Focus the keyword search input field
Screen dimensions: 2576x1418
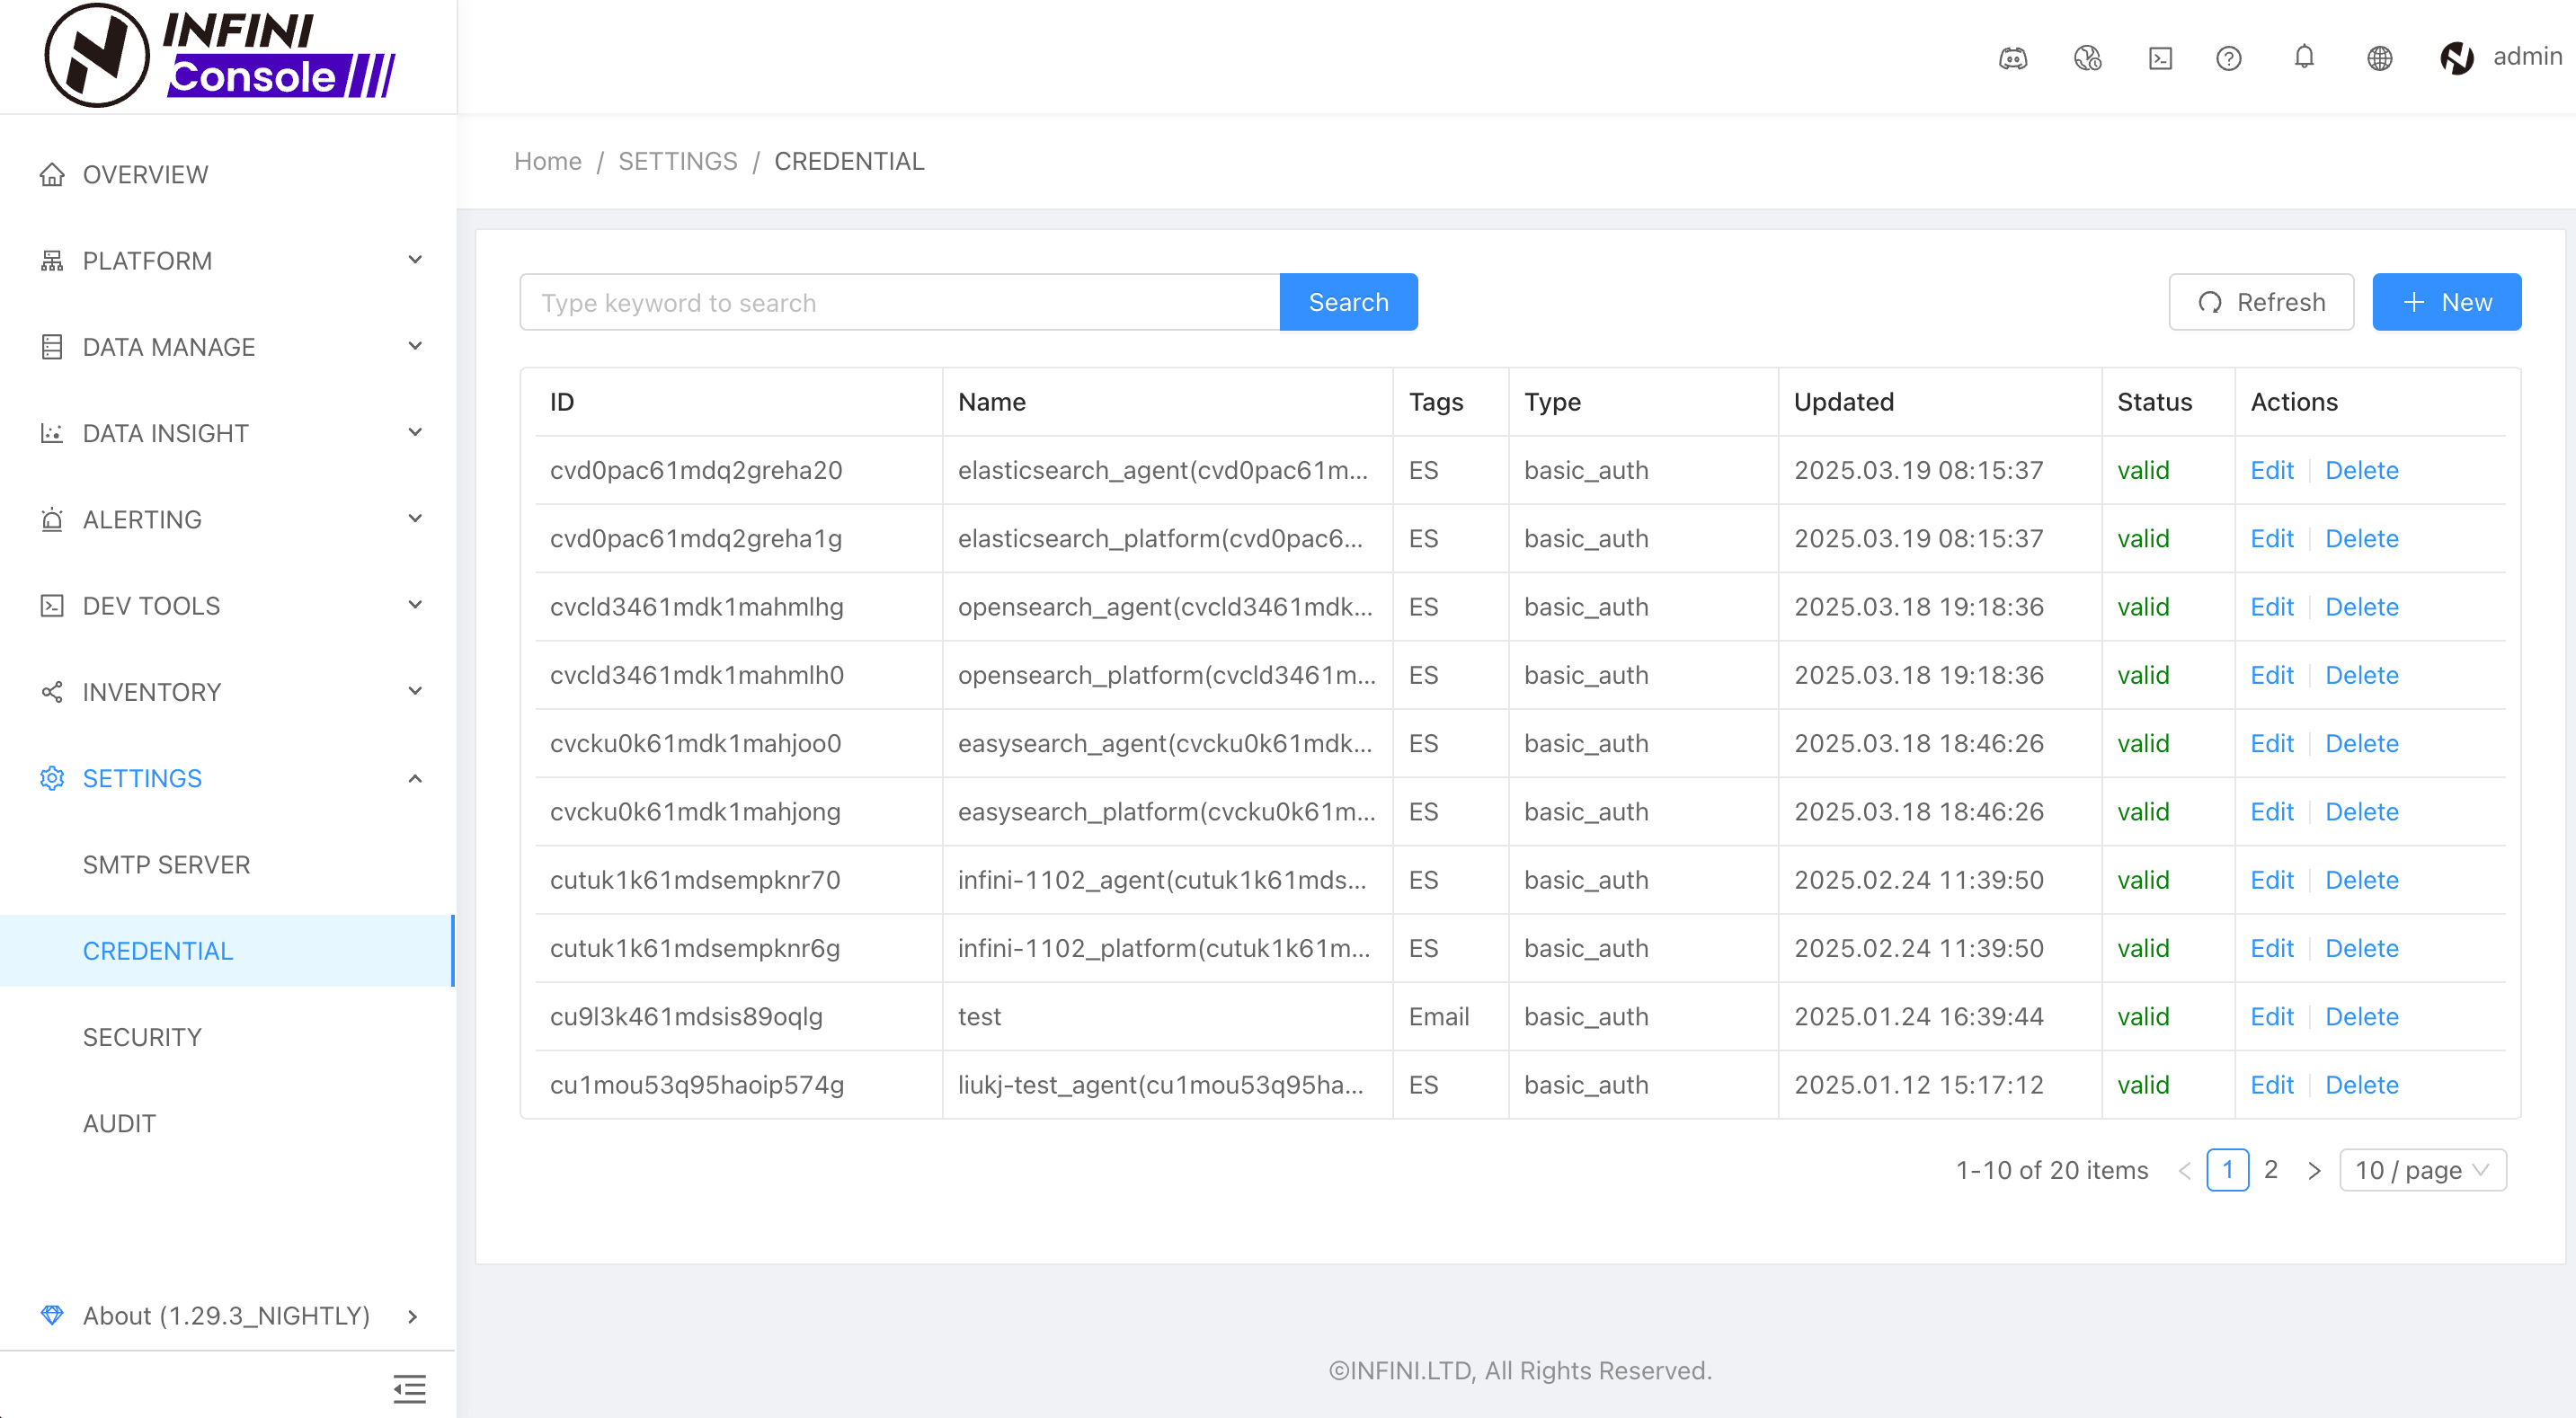click(x=899, y=302)
